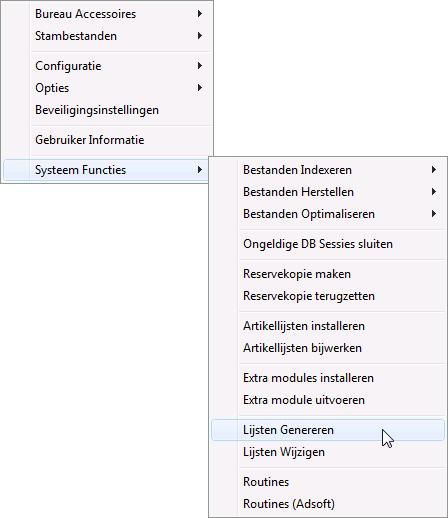
Task: Open the Bureau Accessoires submenu
Action: 107,14
